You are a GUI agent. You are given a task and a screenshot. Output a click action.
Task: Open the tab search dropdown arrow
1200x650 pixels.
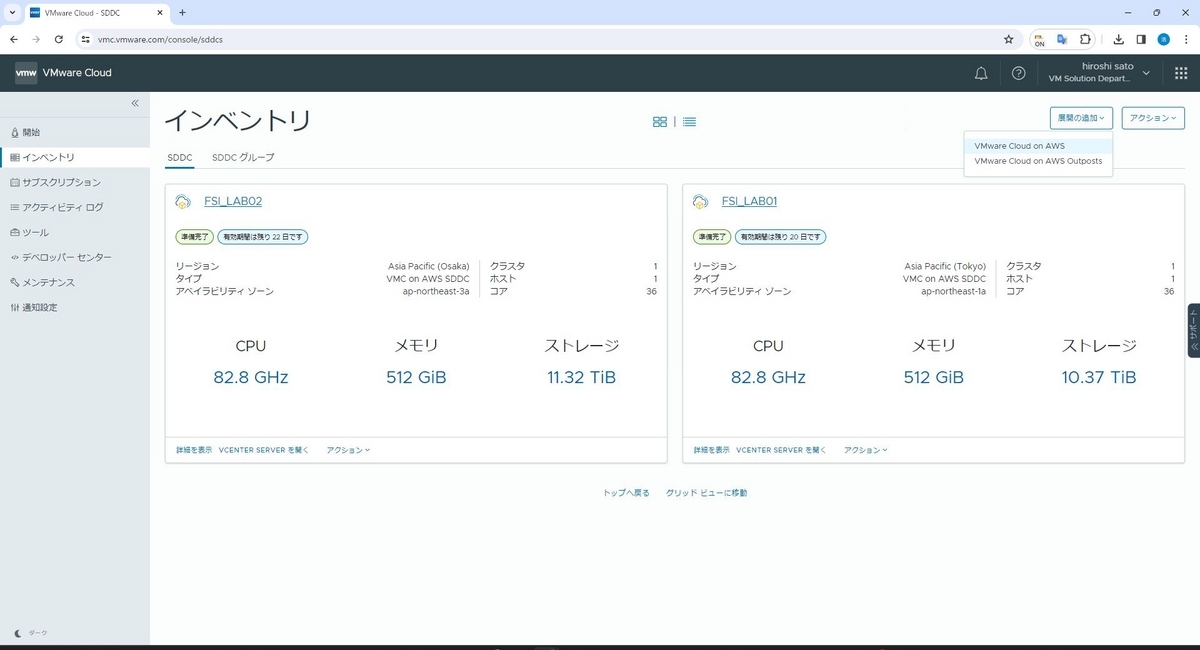[11, 12]
